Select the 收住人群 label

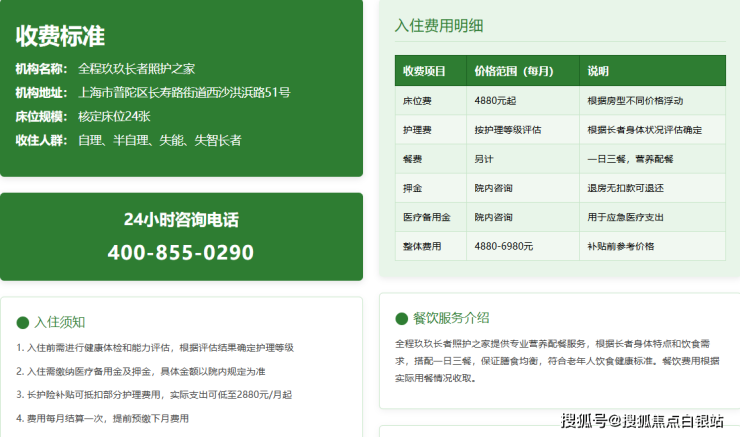click(42, 140)
